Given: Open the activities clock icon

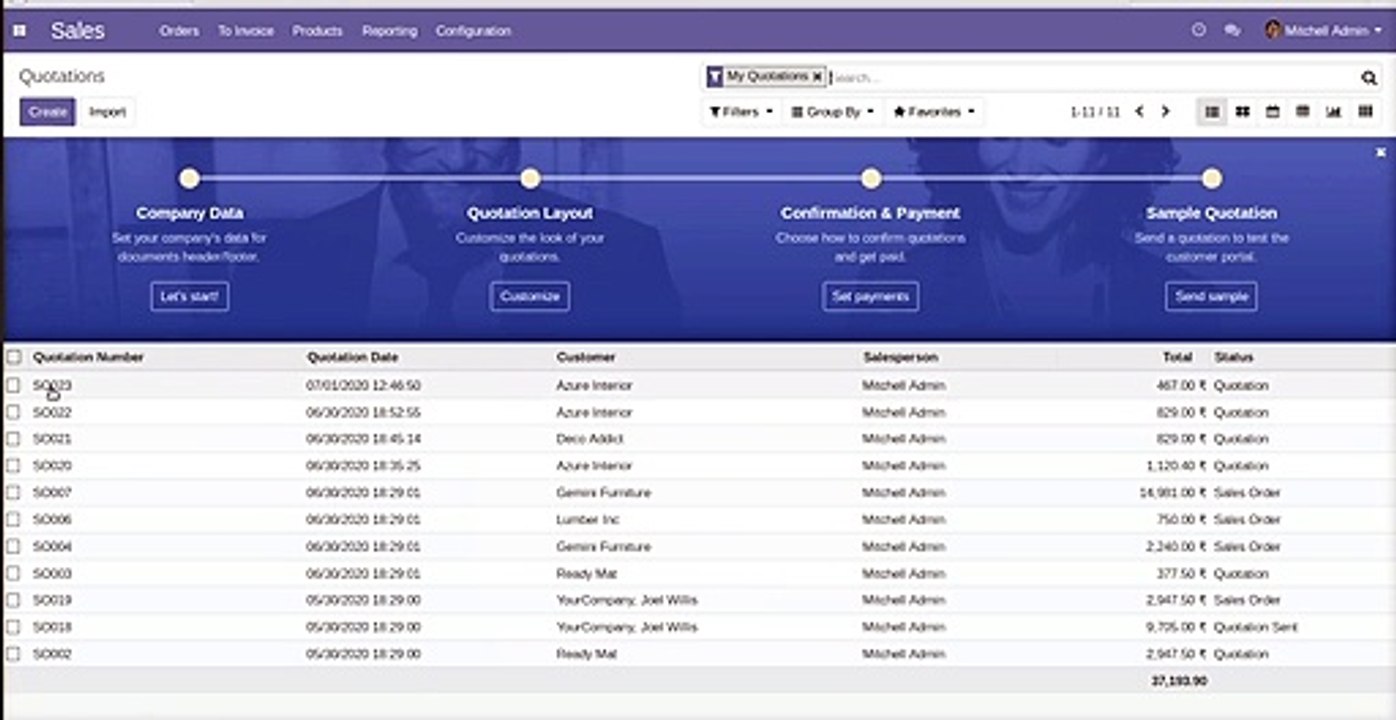Looking at the screenshot, I should click(x=1198, y=31).
